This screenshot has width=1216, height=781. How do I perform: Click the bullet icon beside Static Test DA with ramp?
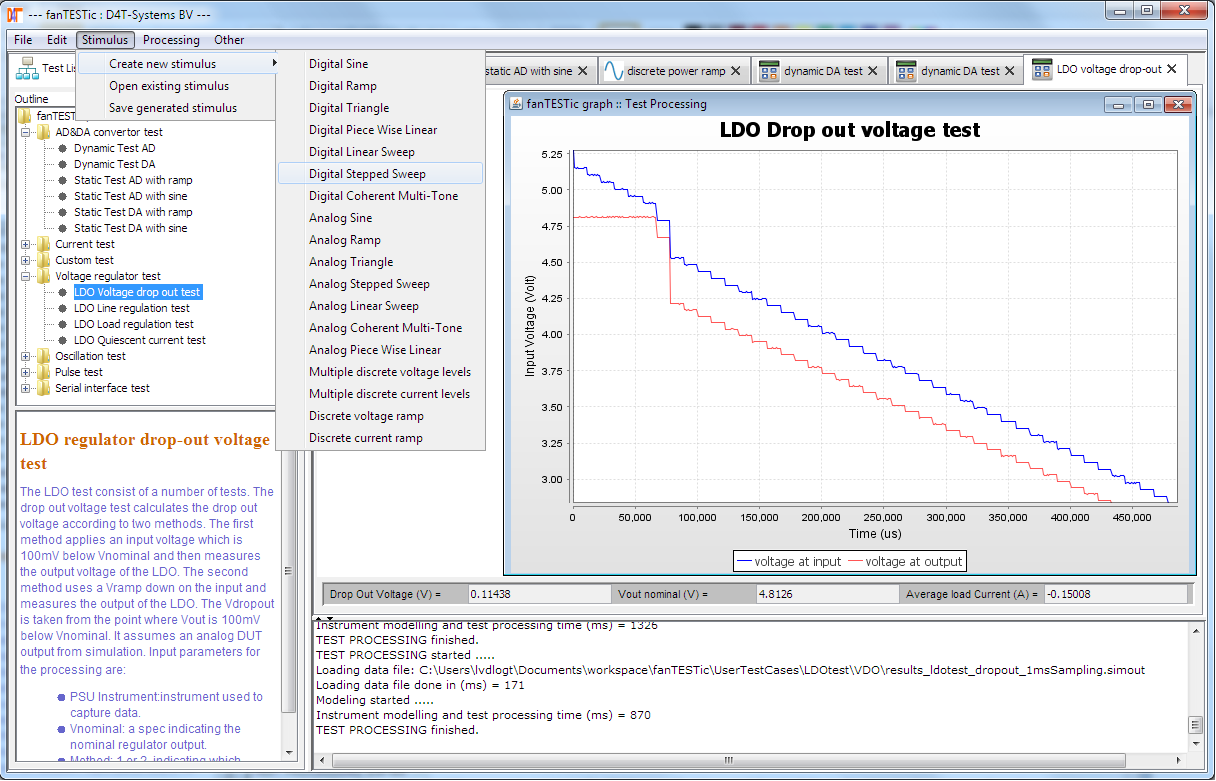click(62, 212)
